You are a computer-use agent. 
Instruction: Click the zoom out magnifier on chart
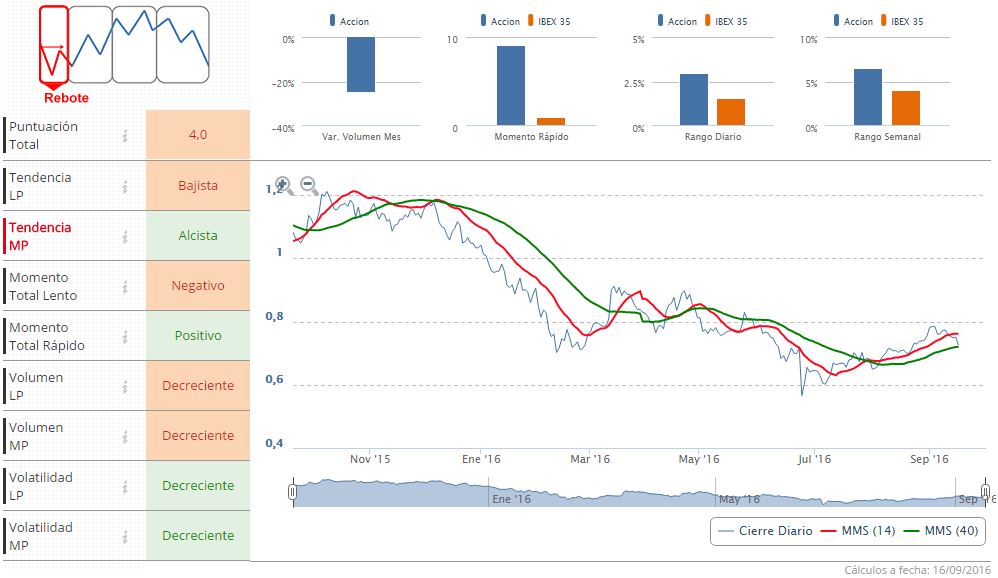(309, 185)
